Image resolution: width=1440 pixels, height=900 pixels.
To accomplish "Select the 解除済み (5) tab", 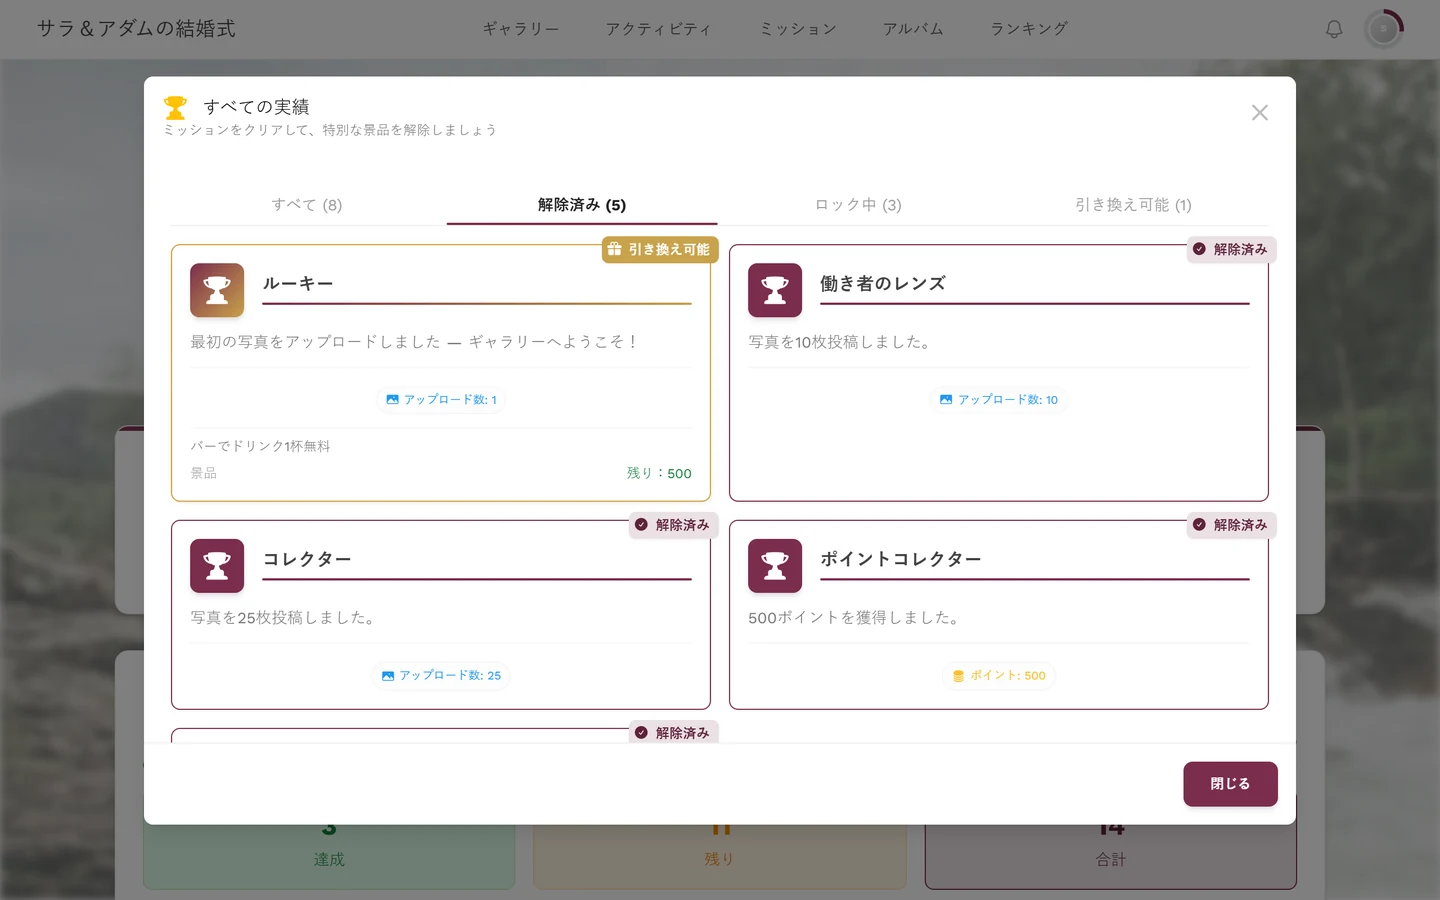I will tap(582, 205).
